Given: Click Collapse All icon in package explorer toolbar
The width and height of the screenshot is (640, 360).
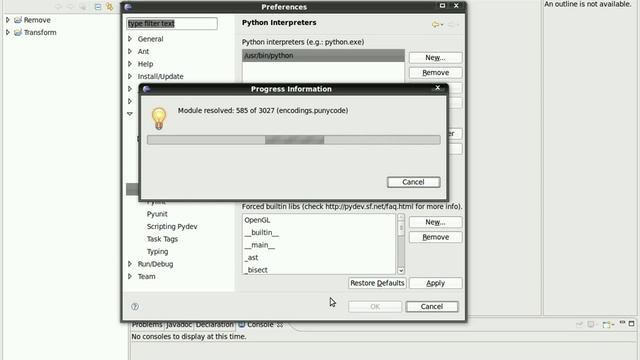Looking at the screenshot, I should 98,7.
